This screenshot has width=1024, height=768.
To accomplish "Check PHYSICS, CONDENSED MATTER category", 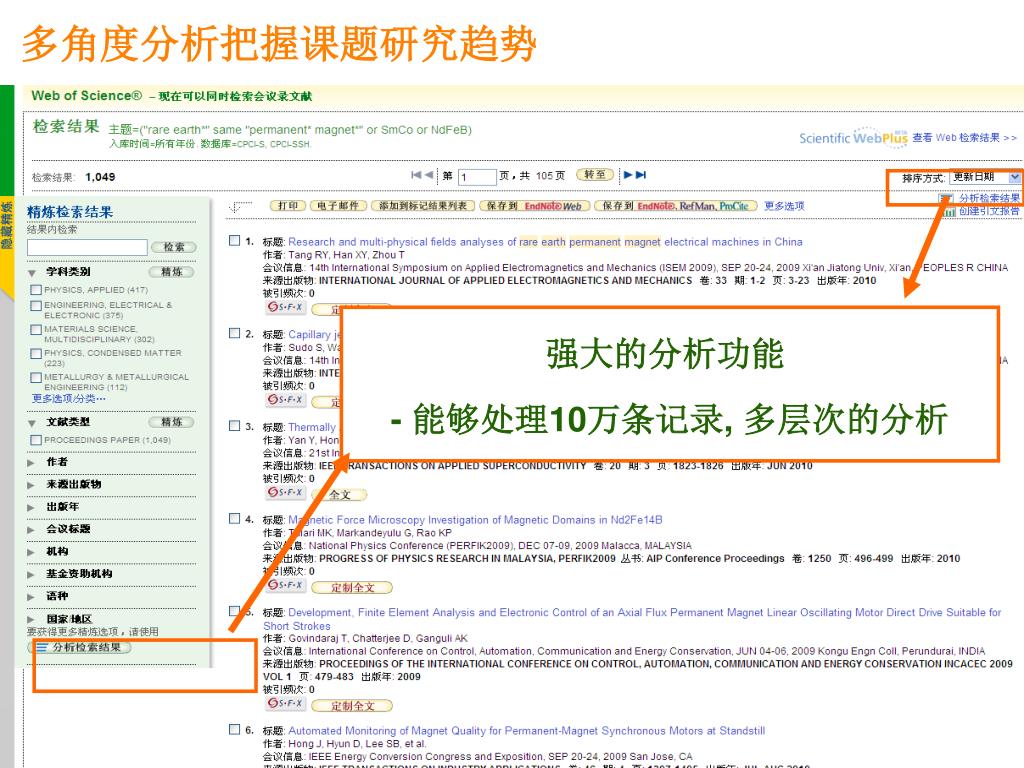I will 37,354.
